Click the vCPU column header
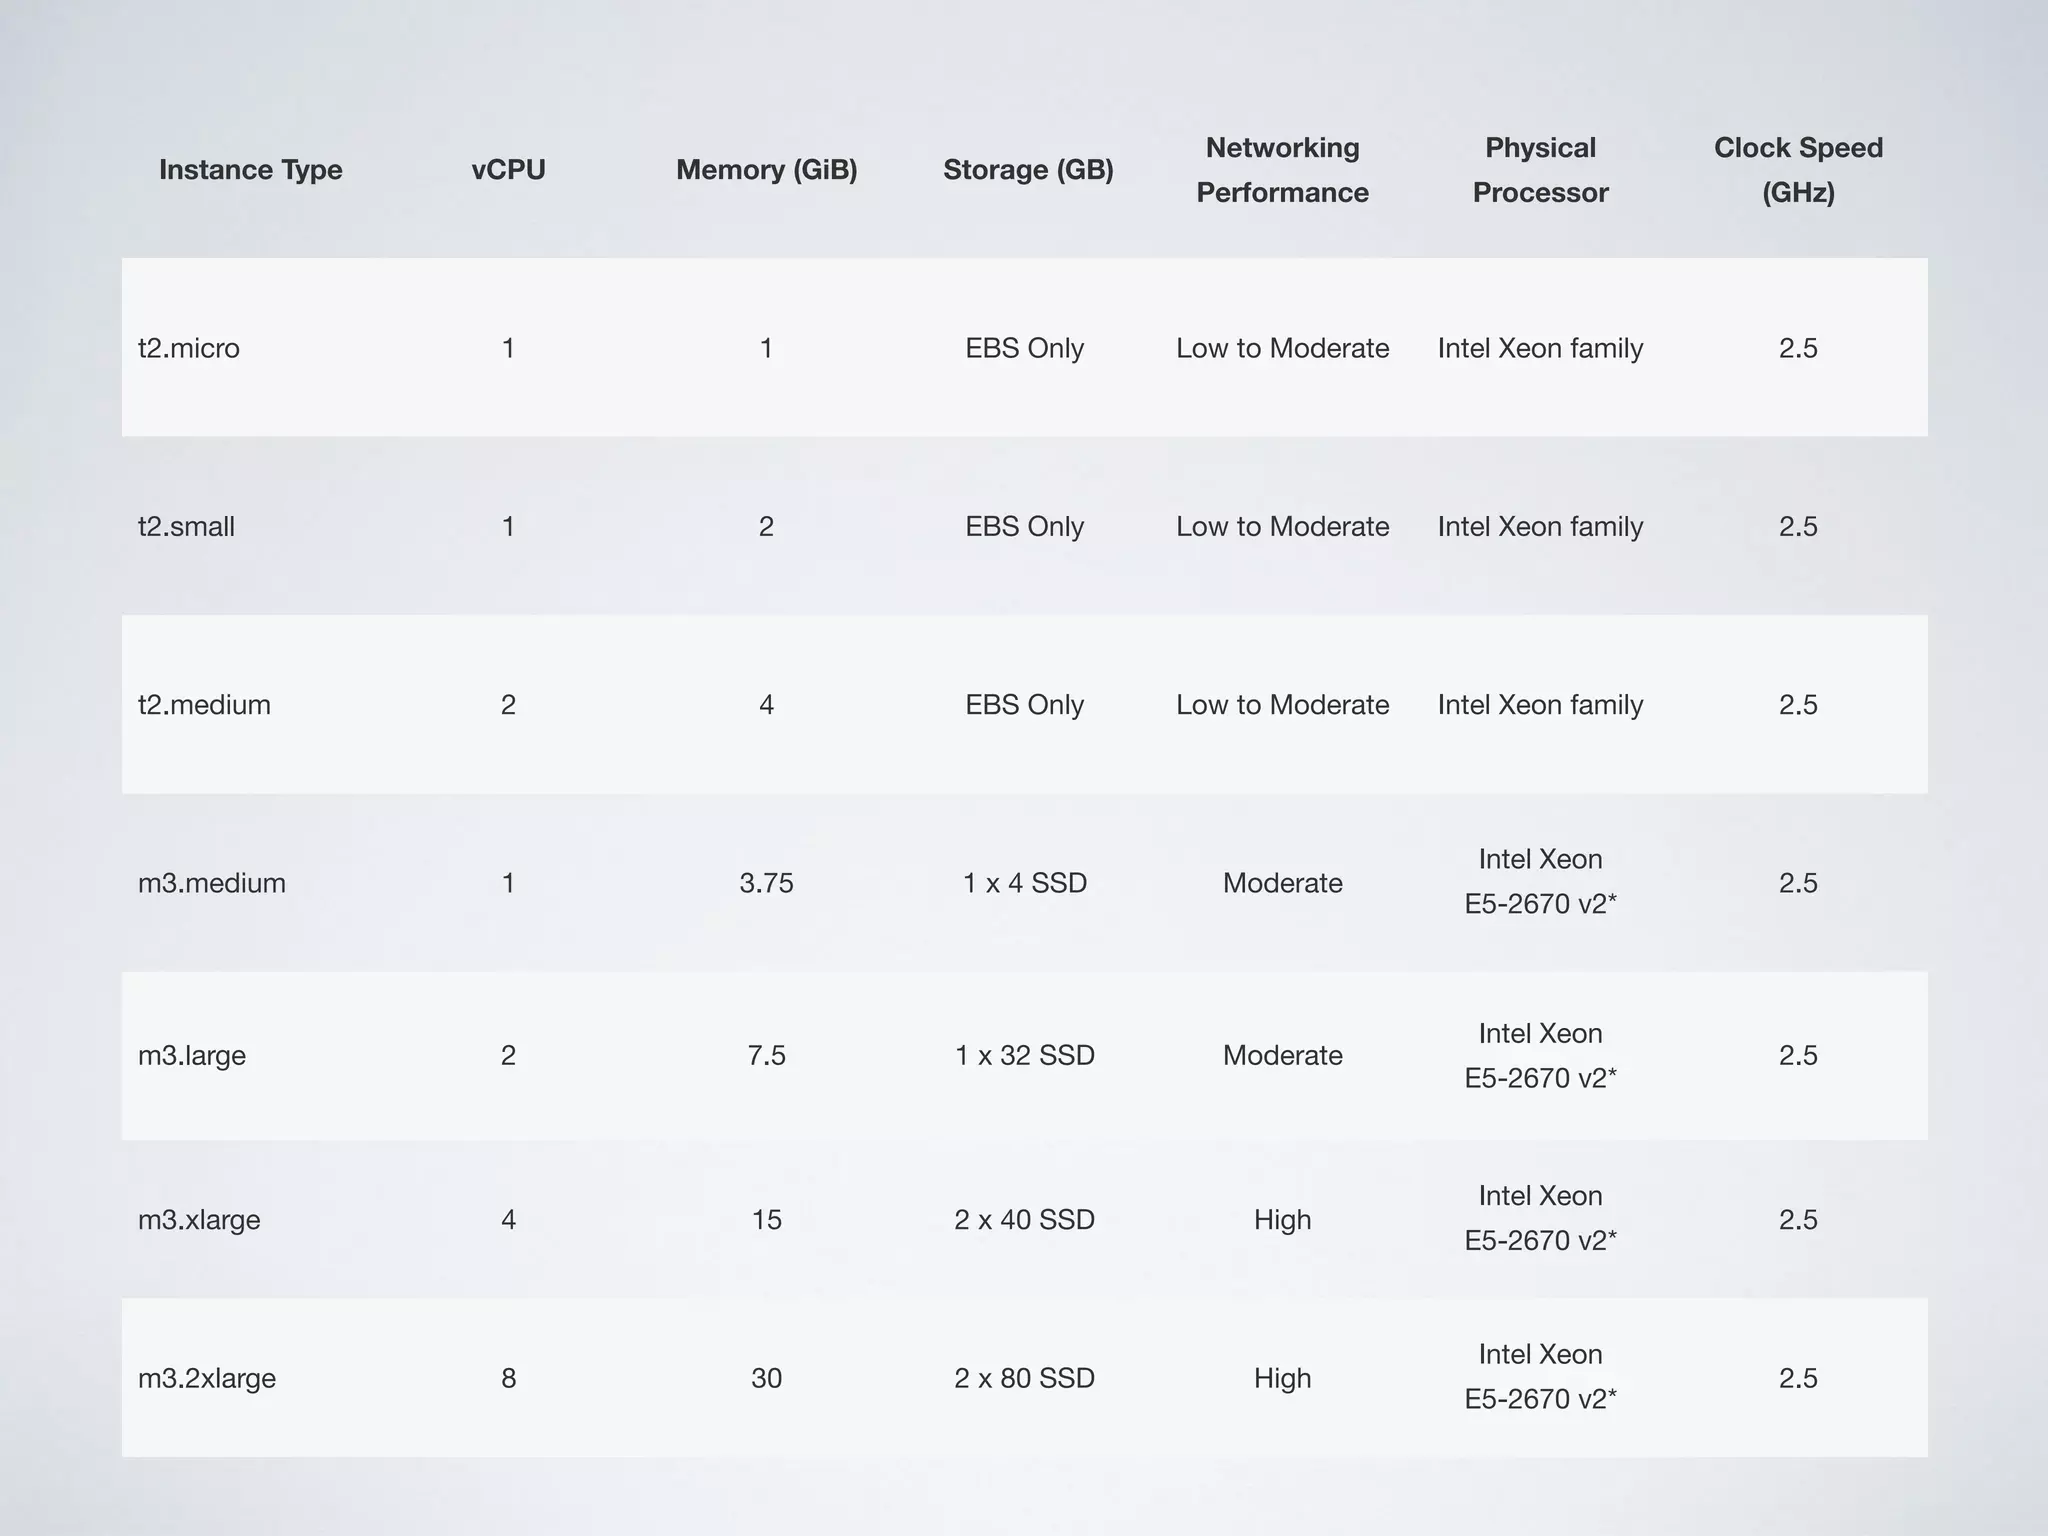The width and height of the screenshot is (2048, 1536). coord(508,170)
